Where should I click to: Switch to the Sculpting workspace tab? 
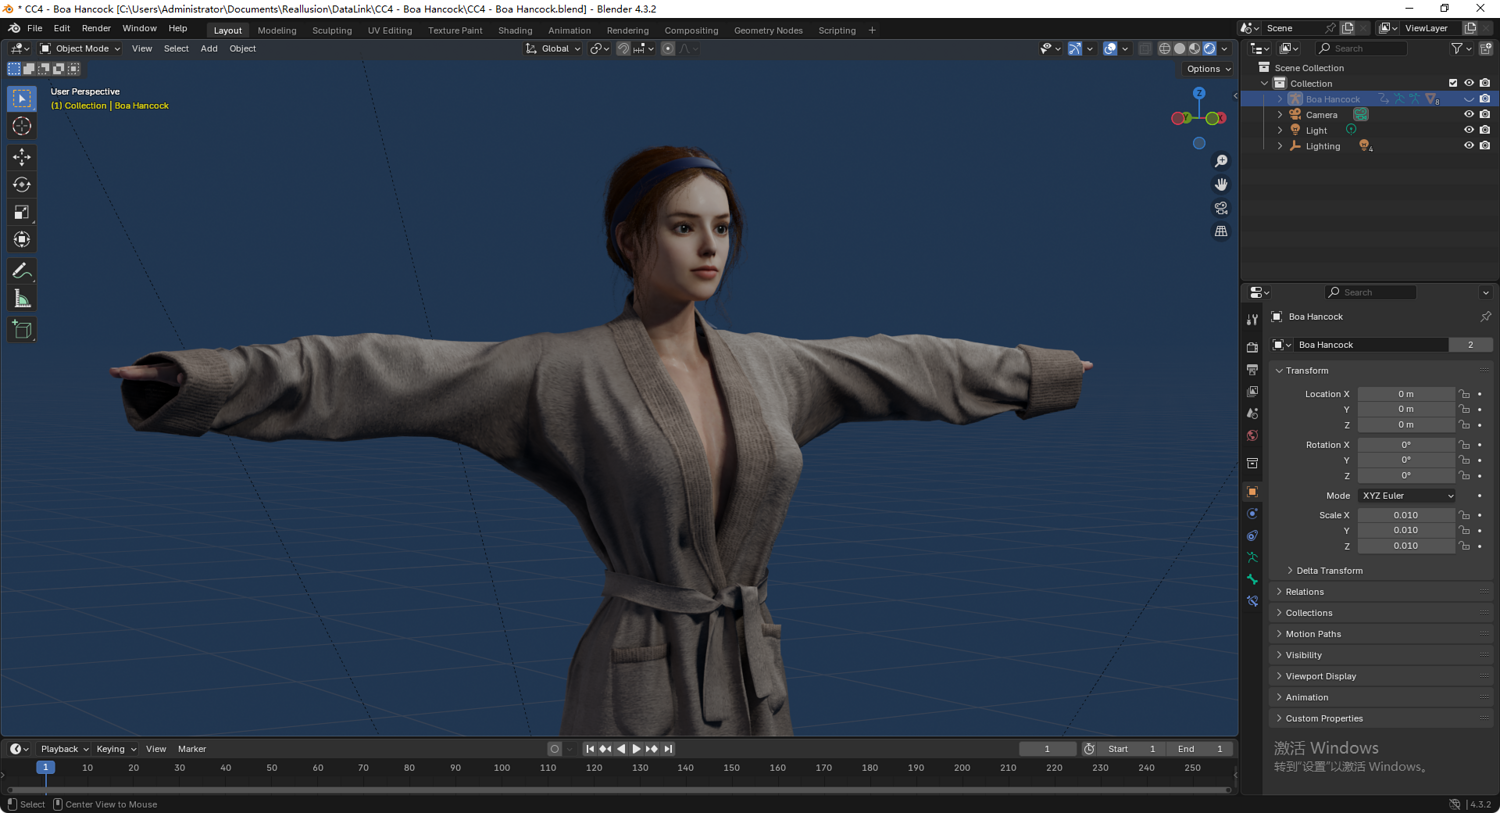click(x=332, y=30)
